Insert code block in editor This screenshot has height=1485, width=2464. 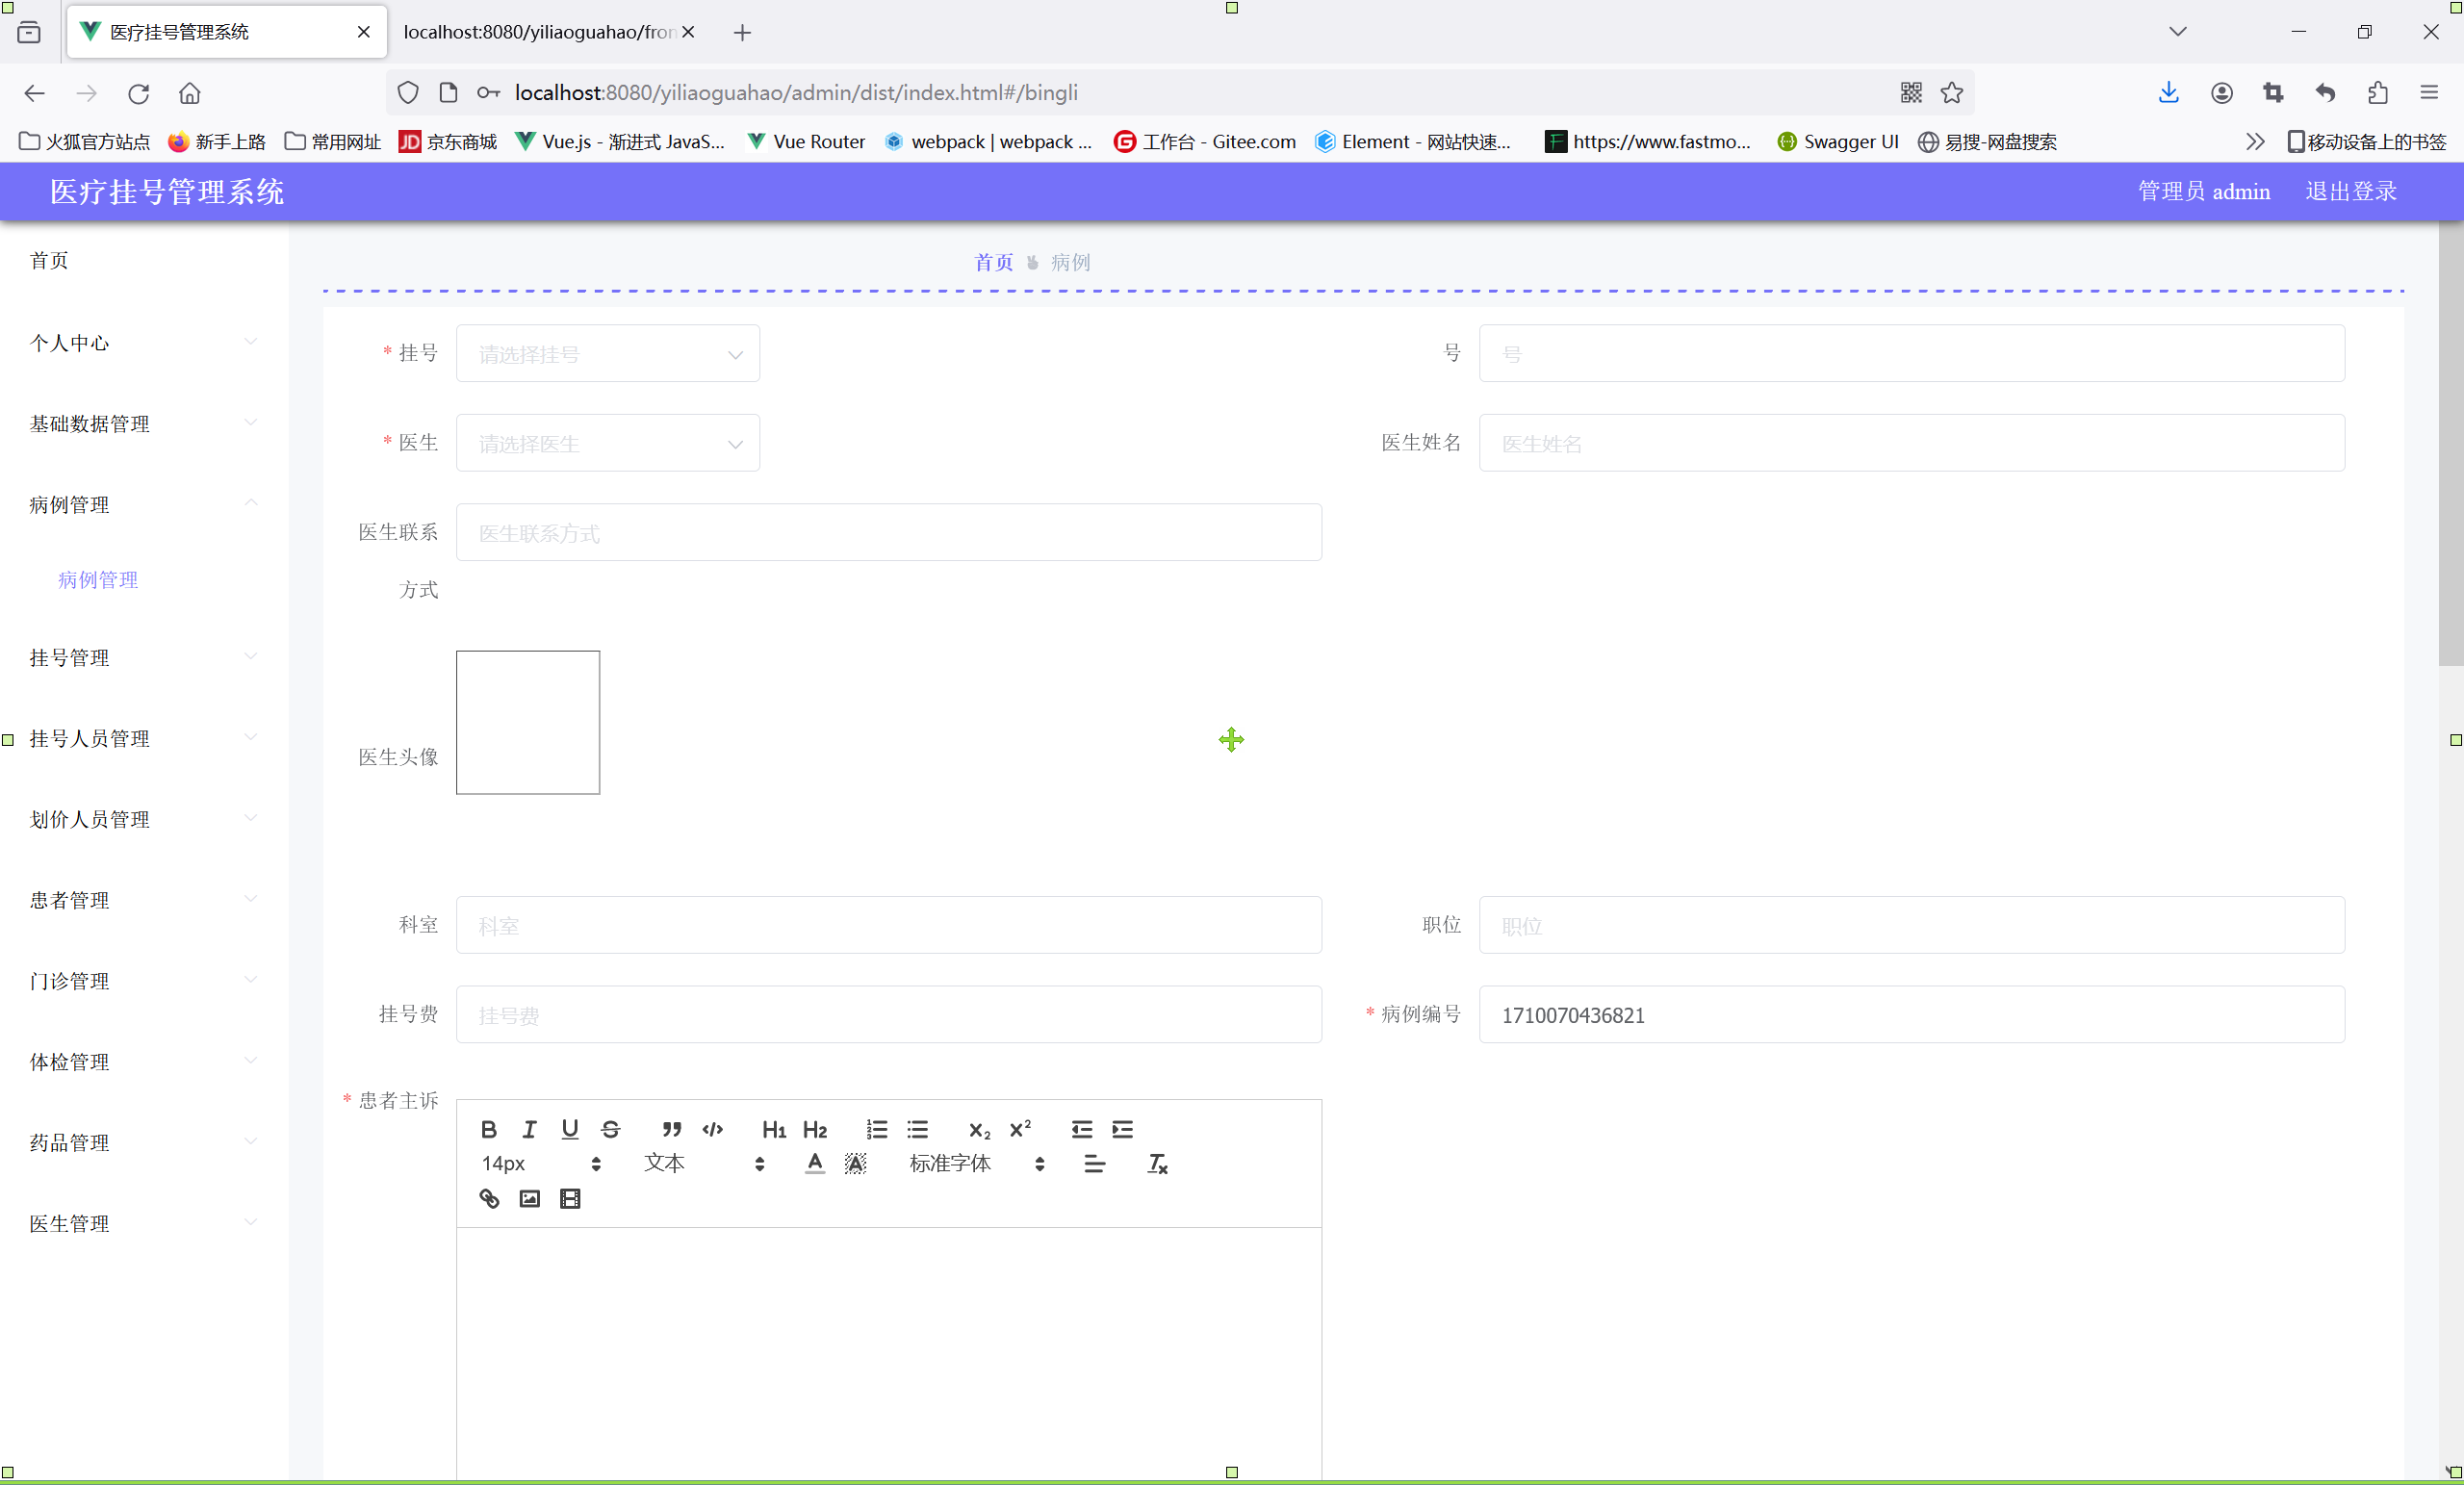tap(712, 1129)
